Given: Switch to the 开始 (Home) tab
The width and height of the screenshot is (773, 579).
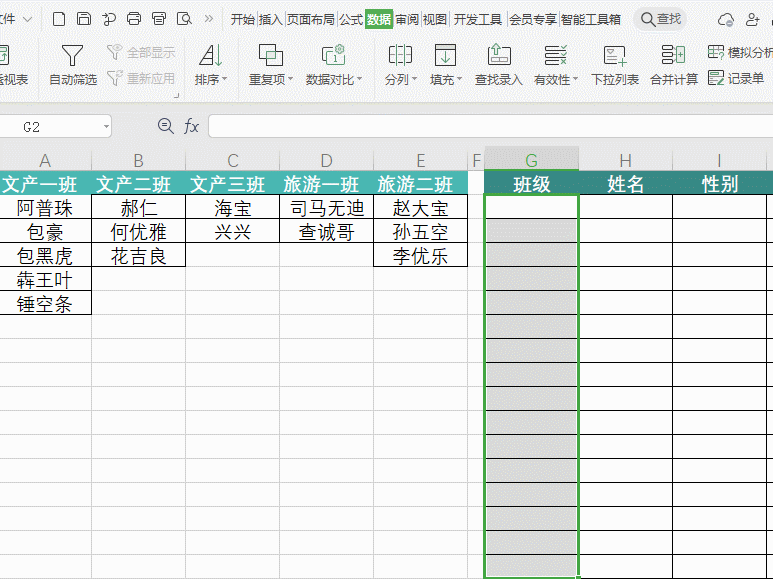Looking at the screenshot, I should [243, 19].
